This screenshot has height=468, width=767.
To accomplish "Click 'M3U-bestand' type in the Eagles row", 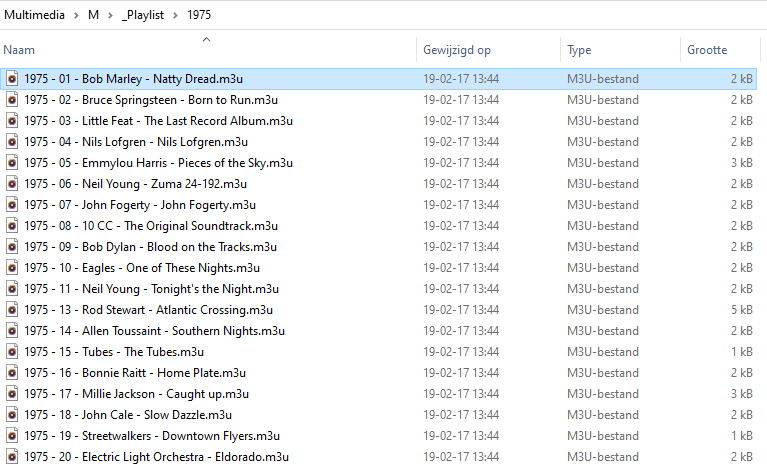I will [x=603, y=268].
